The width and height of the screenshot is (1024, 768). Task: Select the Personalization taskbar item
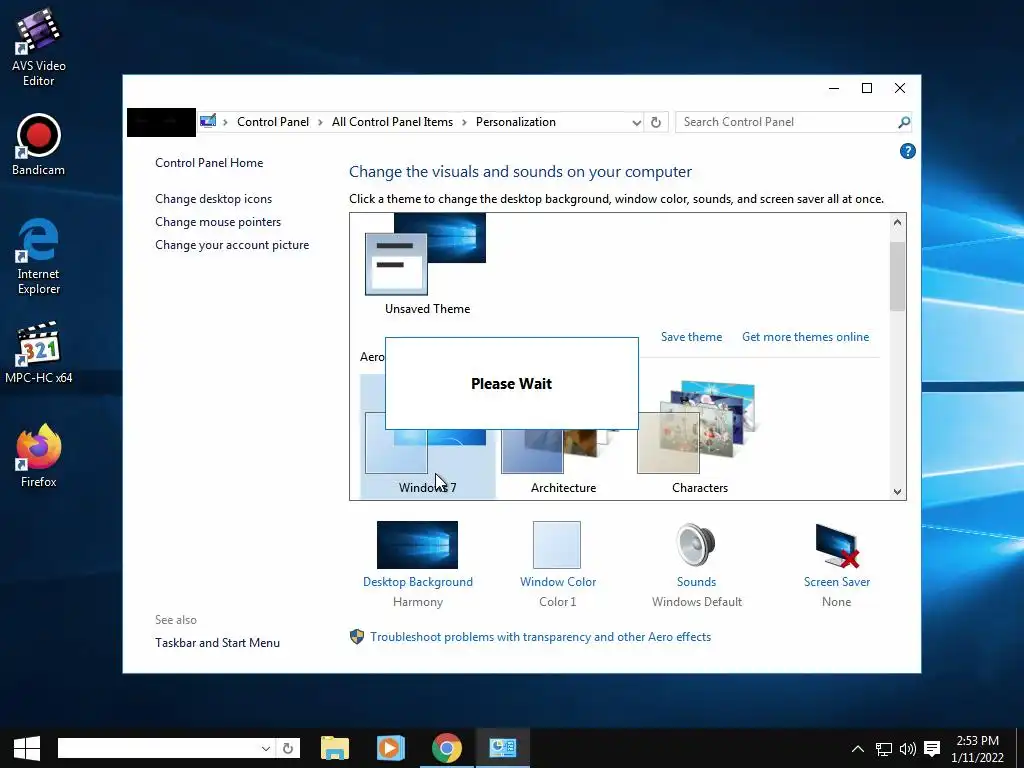click(x=502, y=748)
